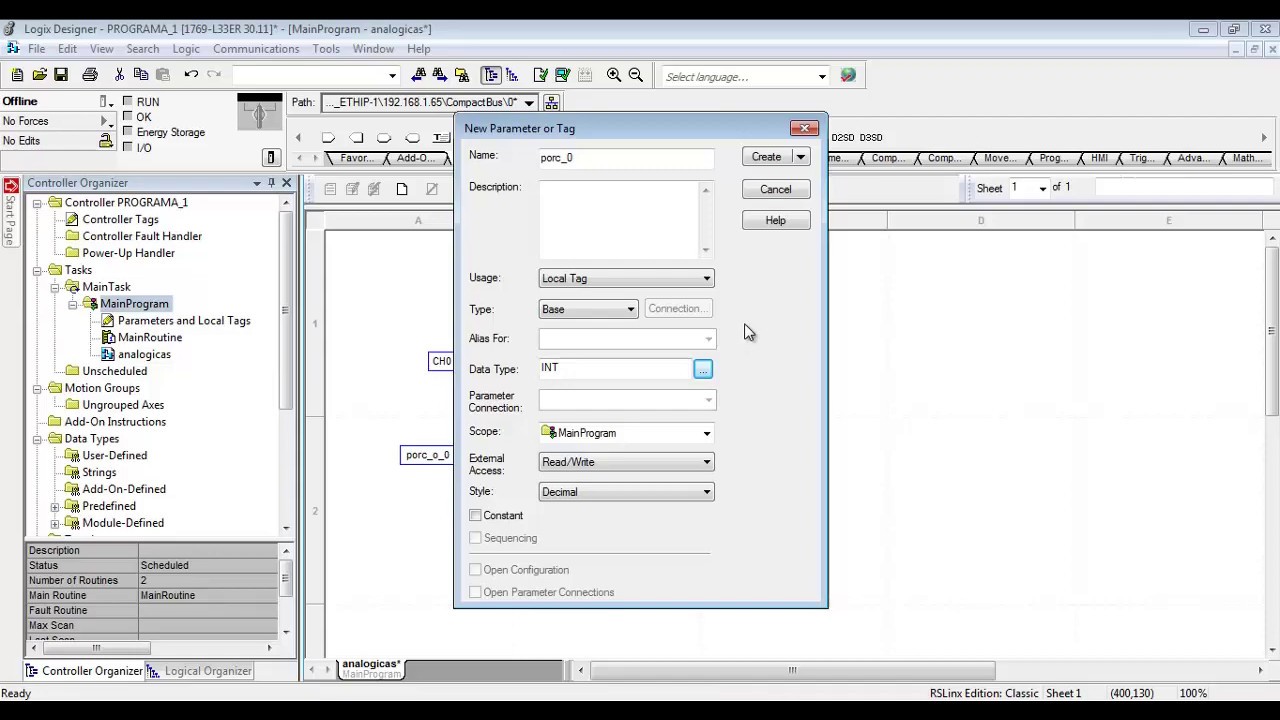Click the Verify Controller icon

click(x=562, y=75)
